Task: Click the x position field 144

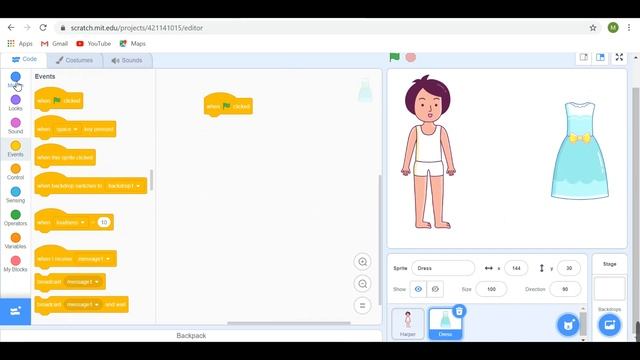Action: pos(516,268)
